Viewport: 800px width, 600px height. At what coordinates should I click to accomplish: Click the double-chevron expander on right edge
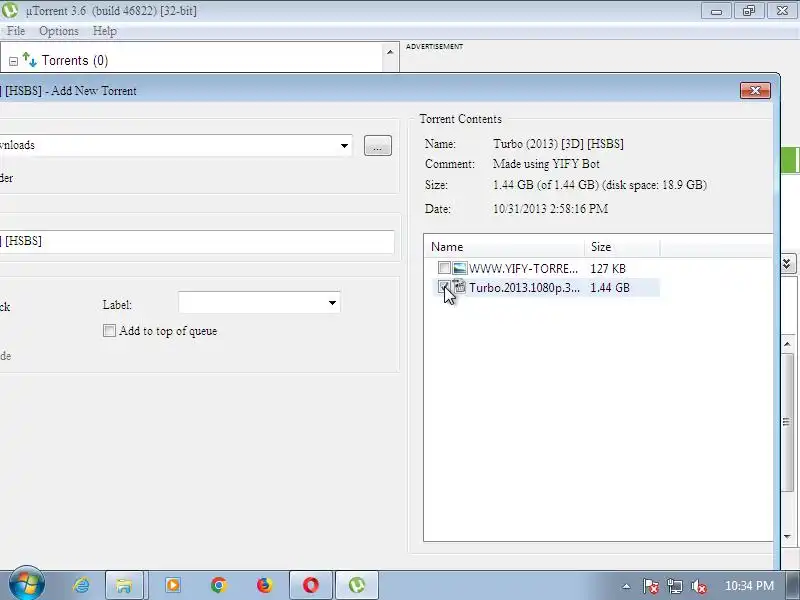click(x=787, y=263)
